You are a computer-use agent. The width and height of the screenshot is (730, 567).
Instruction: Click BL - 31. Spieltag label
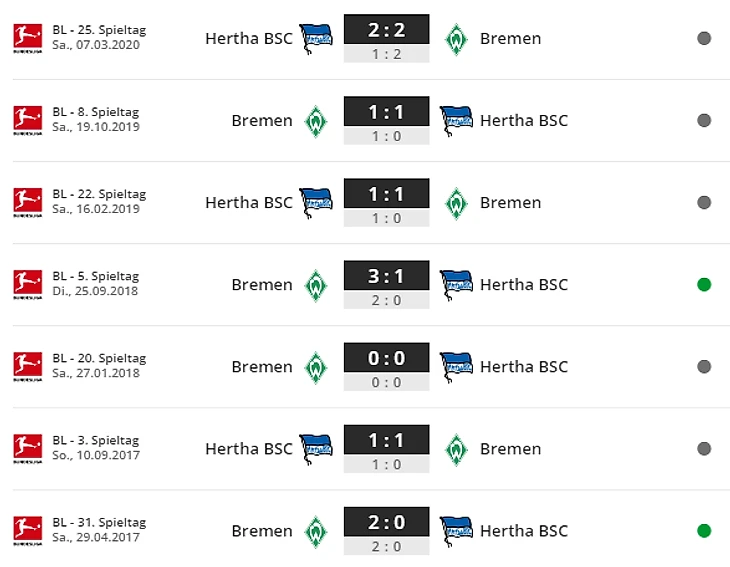pos(99,522)
